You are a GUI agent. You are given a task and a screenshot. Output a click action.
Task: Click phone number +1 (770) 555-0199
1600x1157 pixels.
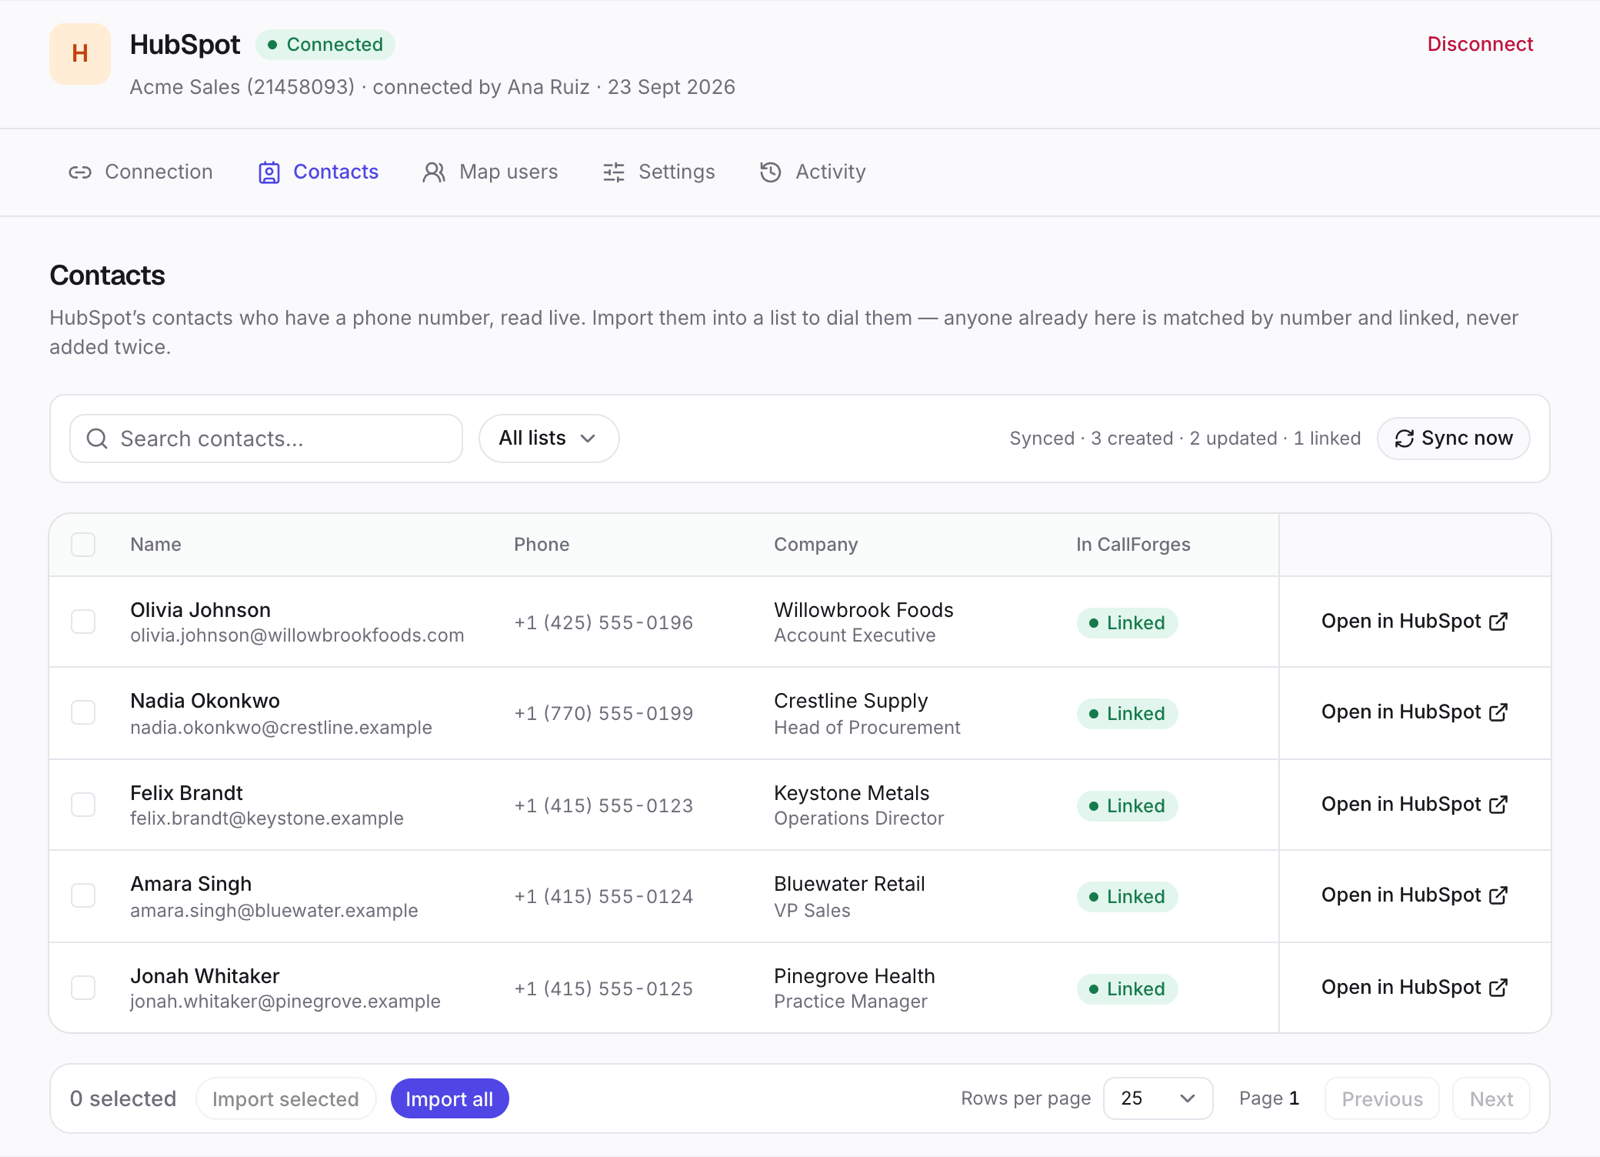[x=603, y=714]
